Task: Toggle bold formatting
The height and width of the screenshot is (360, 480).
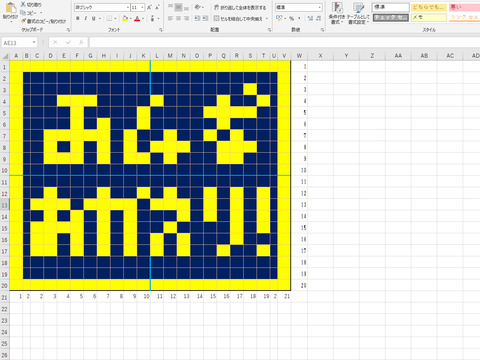Action: pos(78,18)
